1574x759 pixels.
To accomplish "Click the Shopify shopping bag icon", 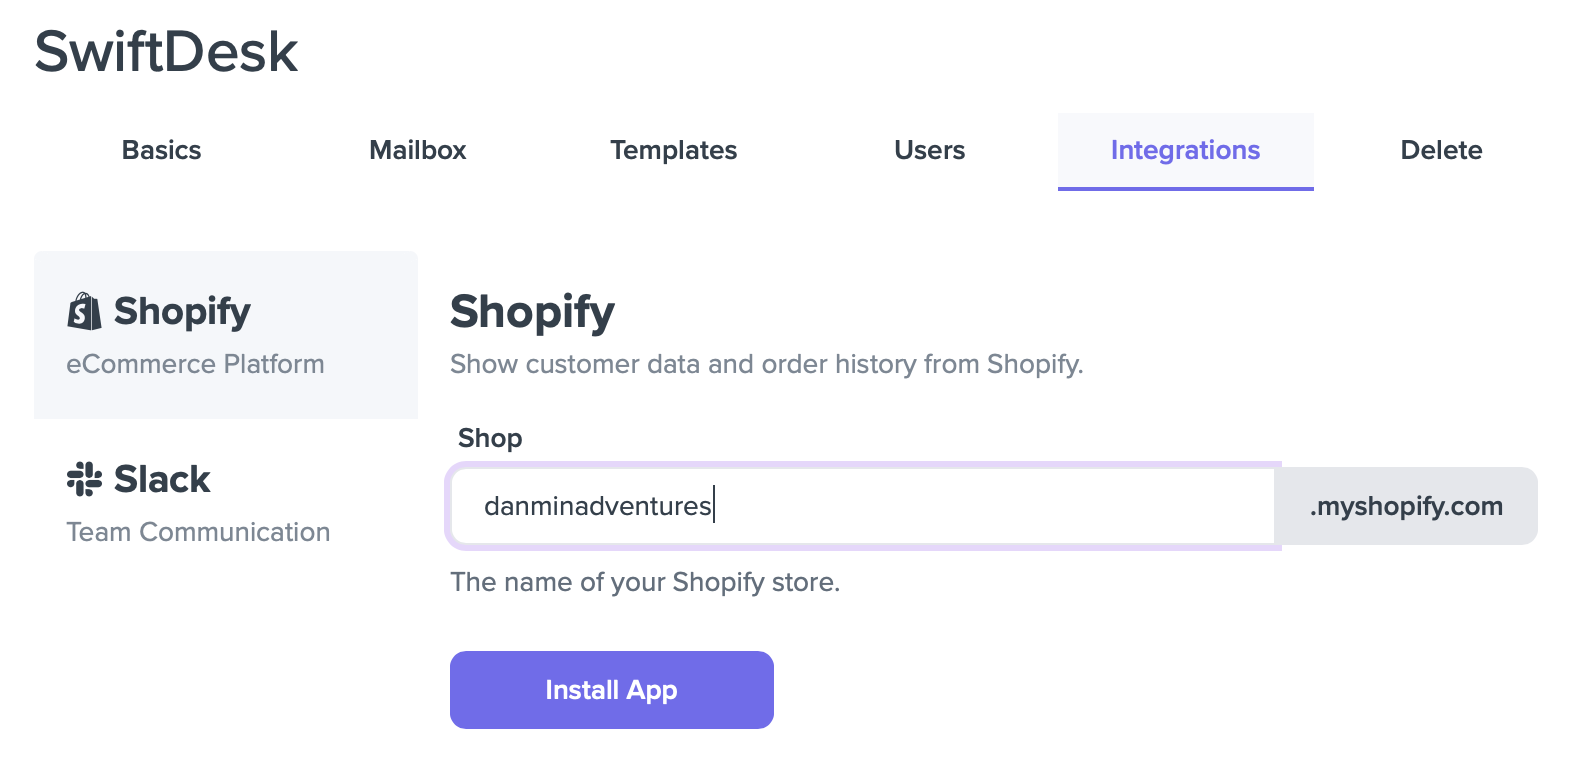I will tap(85, 311).
